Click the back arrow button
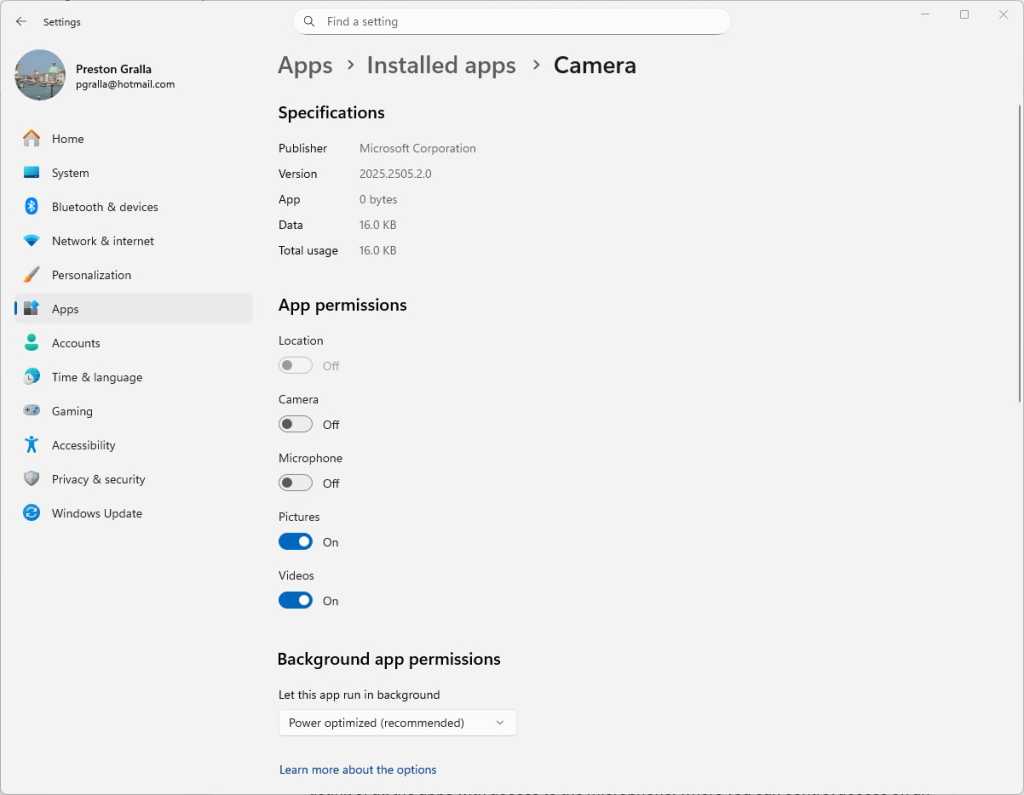1024x795 pixels. pos(20,21)
